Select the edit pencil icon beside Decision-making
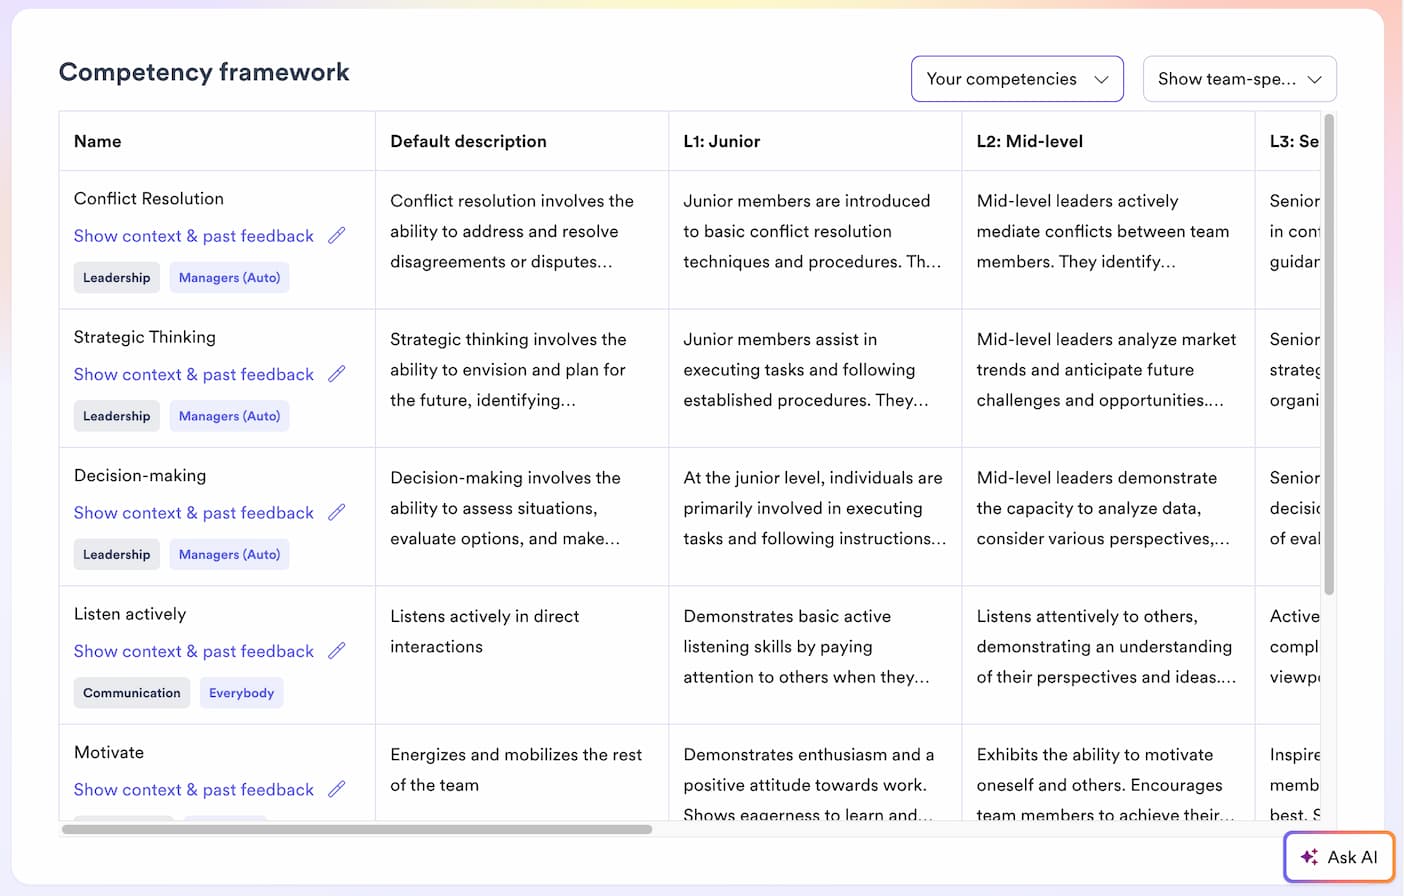This screenshot has width=1404, height=896. pyautogui.click(x=336, y=512)
